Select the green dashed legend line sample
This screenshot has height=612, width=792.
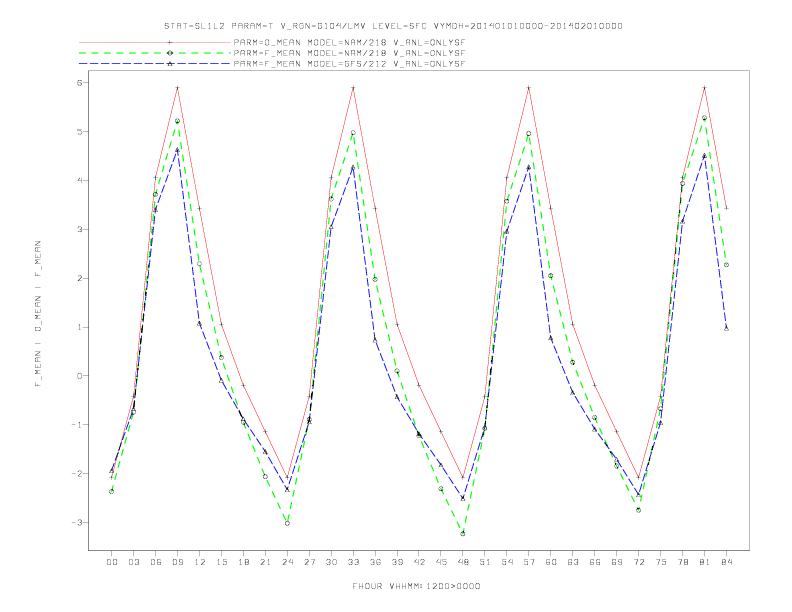(x=155, y=53)
